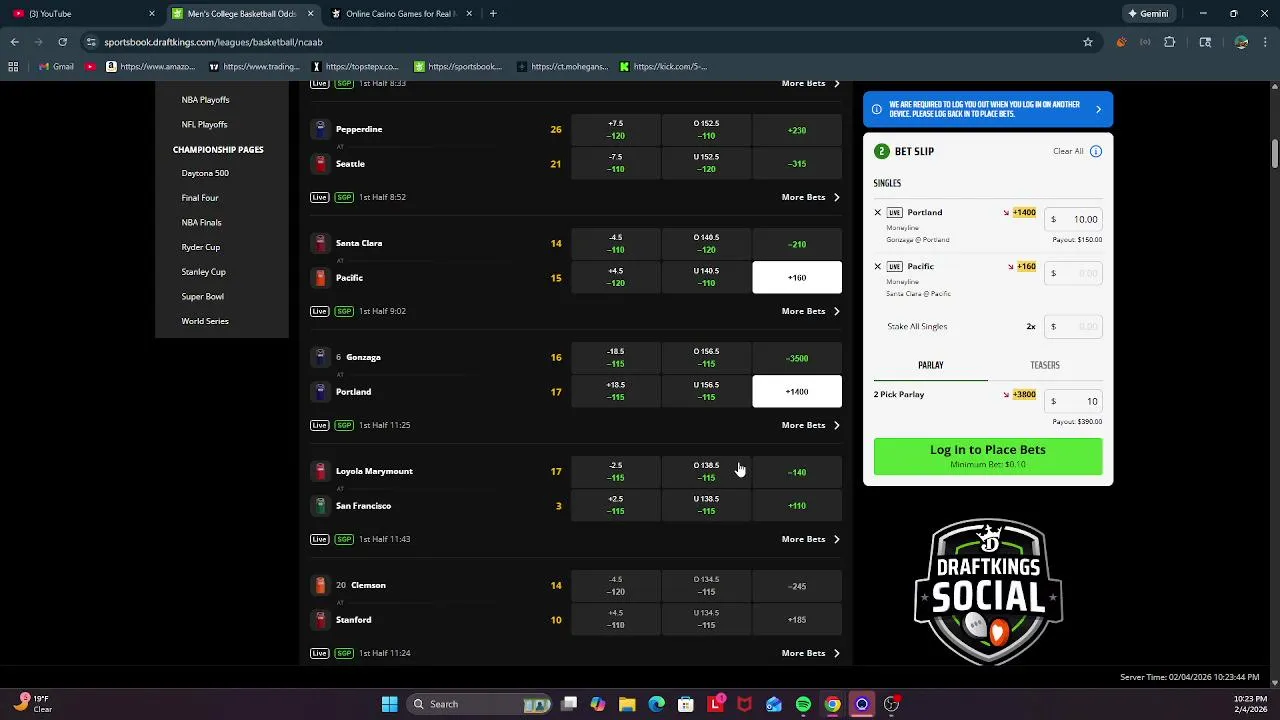Expand More Bets for Clemson at Stanford
The image size is (1280, 720).
(810, 653)
